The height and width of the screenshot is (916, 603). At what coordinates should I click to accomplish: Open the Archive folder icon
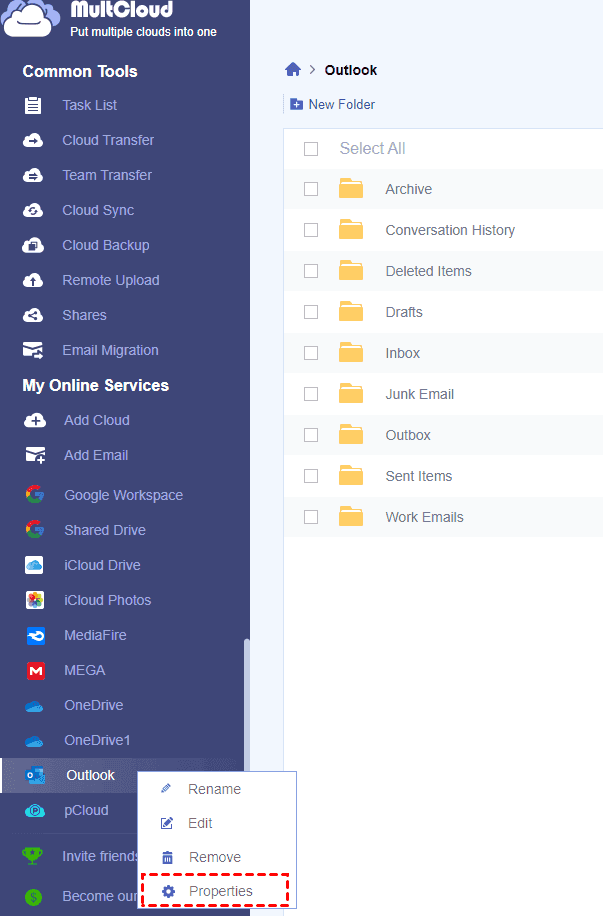point(351,188)
